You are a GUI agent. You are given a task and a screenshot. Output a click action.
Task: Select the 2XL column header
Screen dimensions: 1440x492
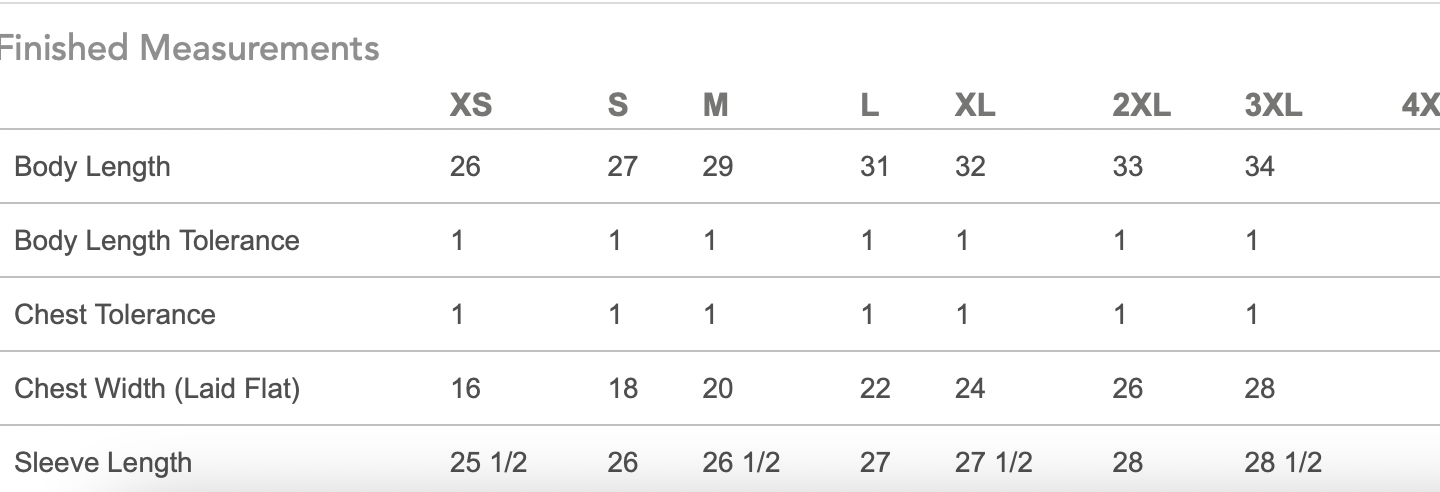click(1141, 105)
